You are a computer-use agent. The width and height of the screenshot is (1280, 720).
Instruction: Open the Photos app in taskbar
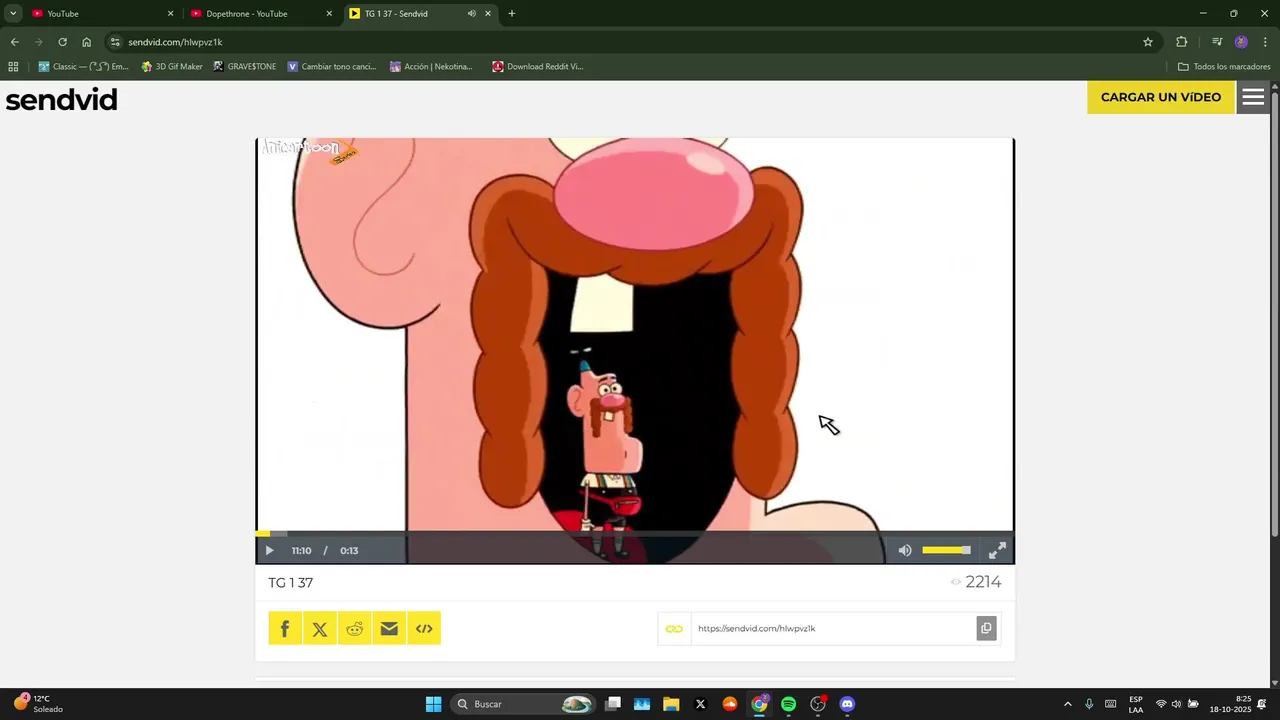[x=642, y=704]
